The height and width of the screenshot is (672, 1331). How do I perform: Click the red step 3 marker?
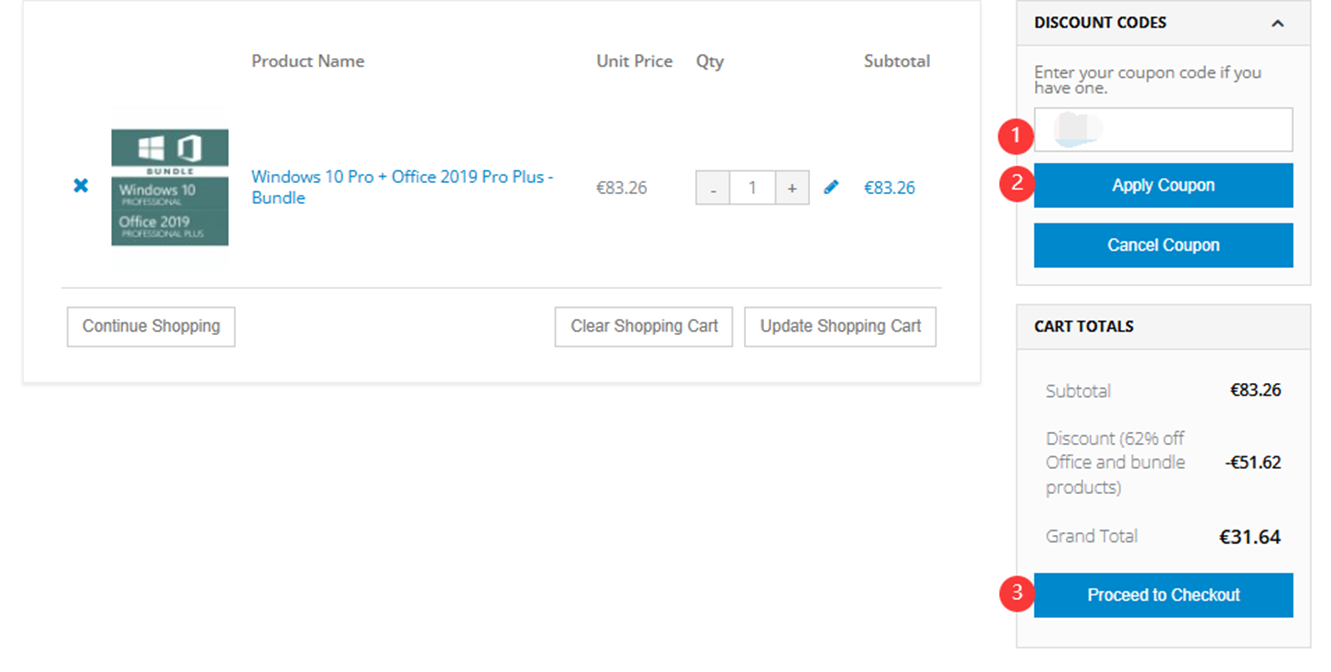(1017, 593)
